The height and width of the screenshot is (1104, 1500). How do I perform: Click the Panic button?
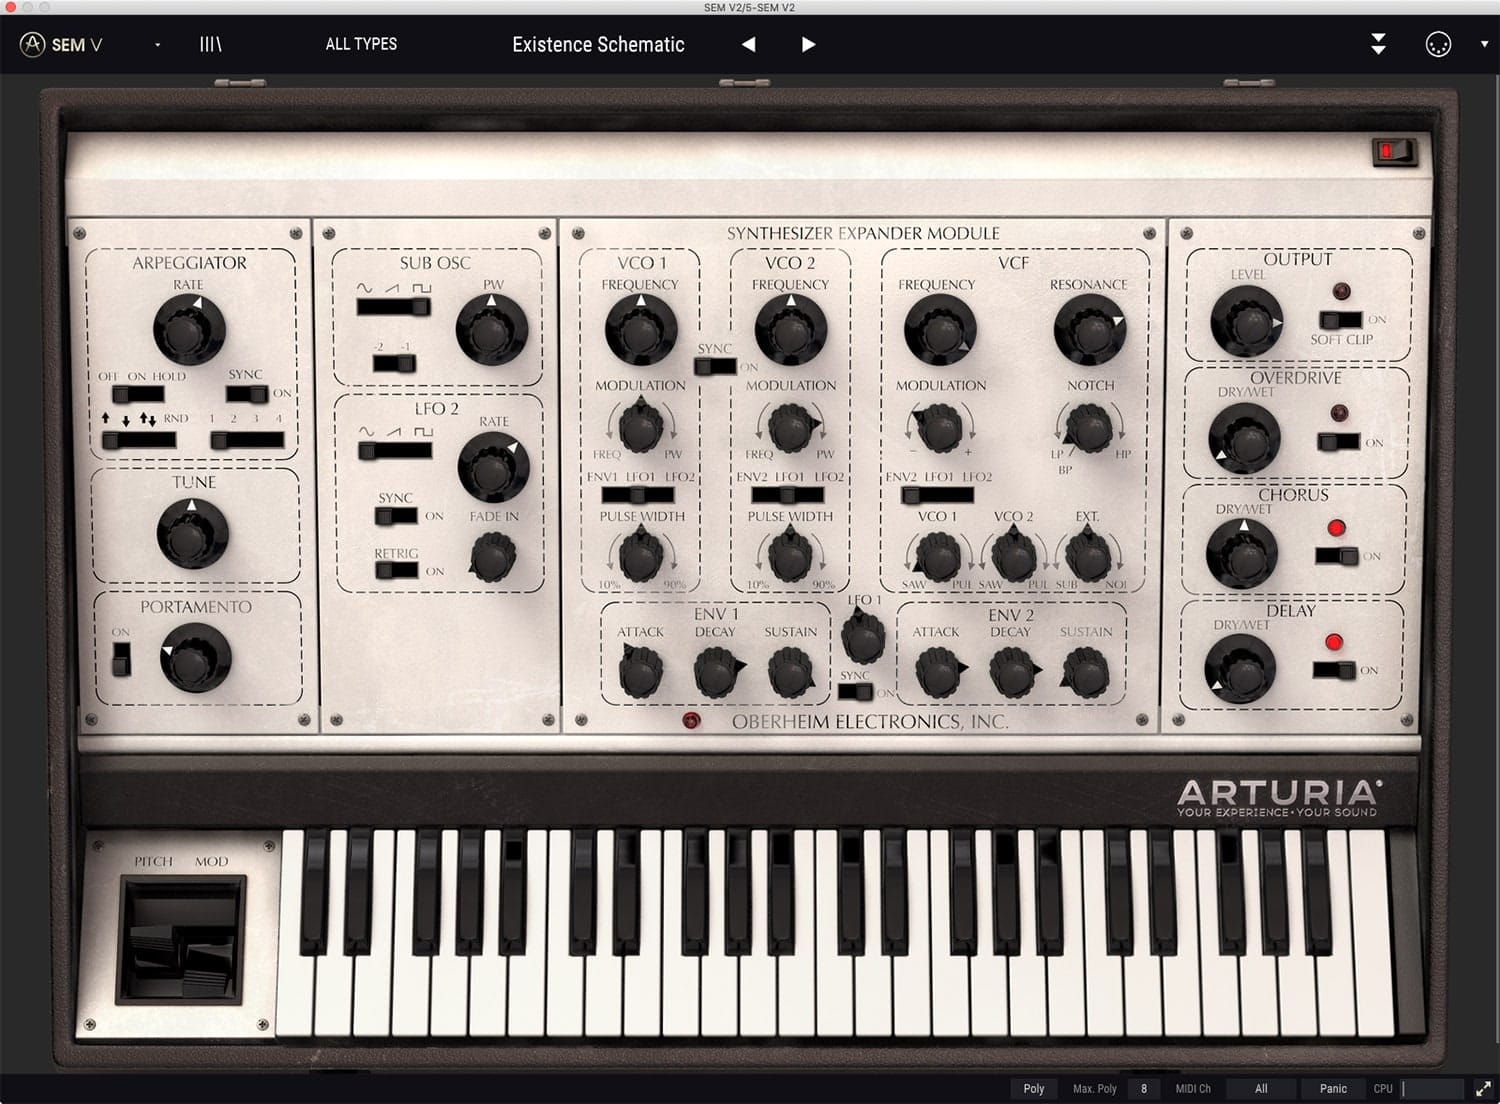coord(1332,1089)
